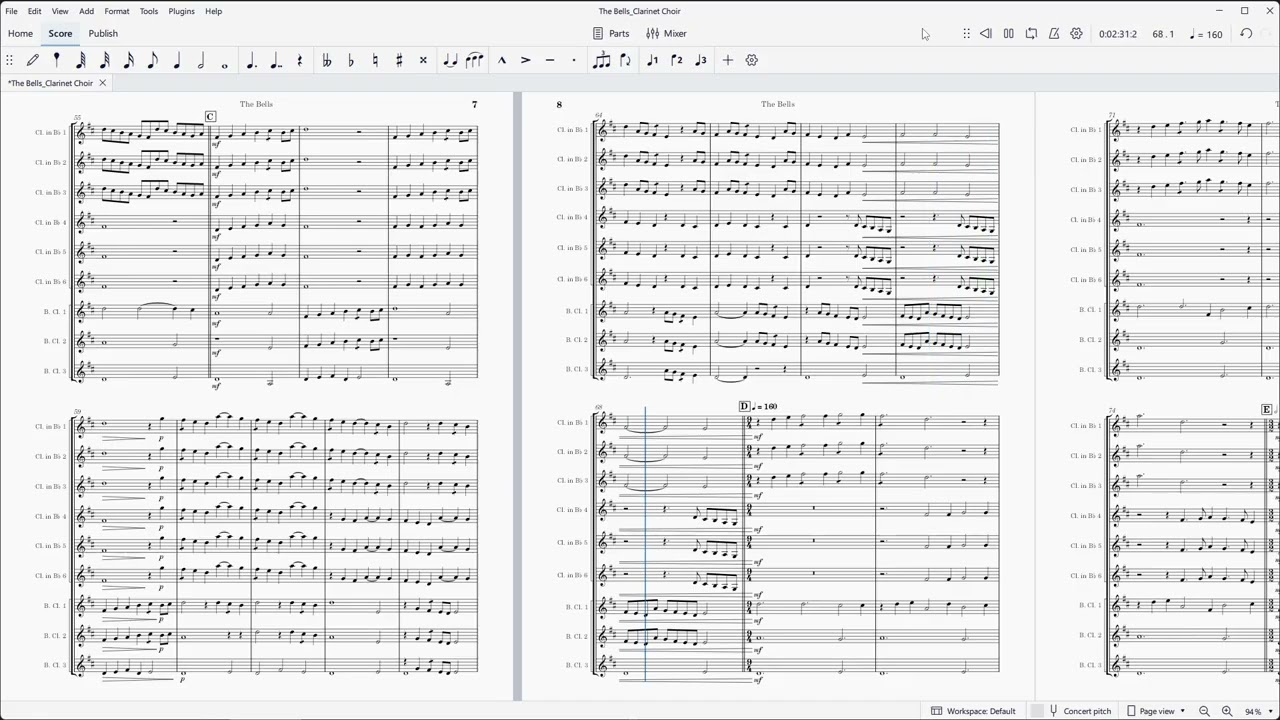Open the Workspace: Default selector
The width and height of the screenshot is (1280, 720).
[973, 711]
